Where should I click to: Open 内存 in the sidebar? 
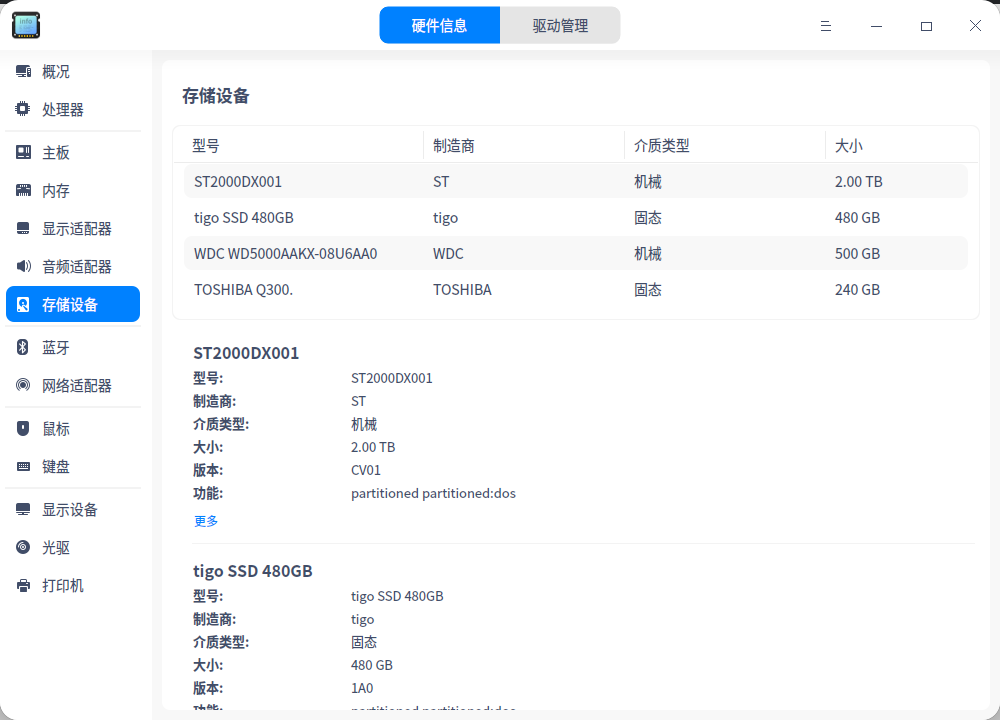click(x=73, y=190)
